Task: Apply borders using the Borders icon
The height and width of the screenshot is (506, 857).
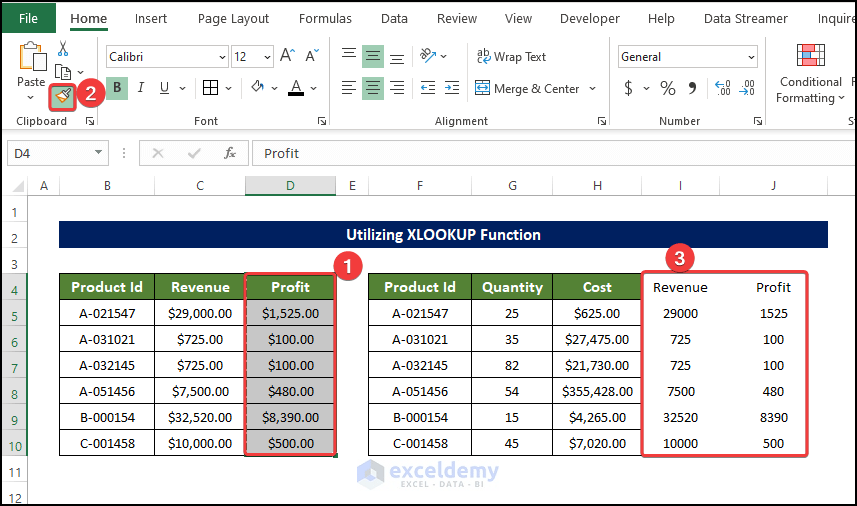Action: 210,87
